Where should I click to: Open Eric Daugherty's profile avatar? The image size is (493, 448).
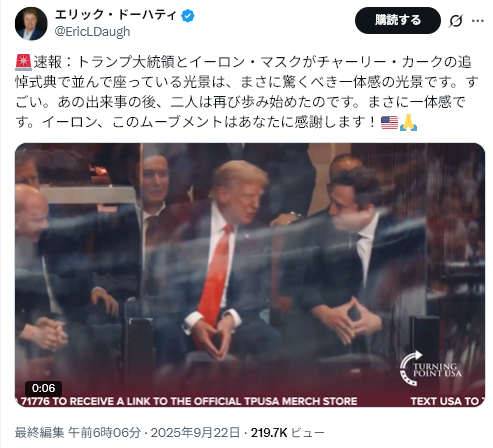31,24
